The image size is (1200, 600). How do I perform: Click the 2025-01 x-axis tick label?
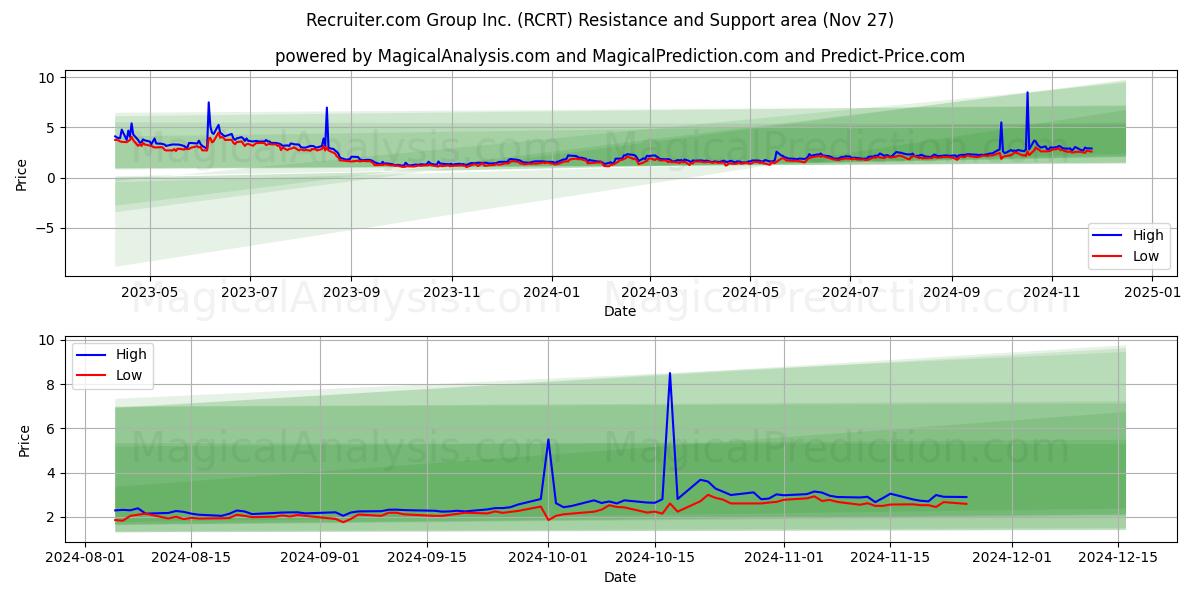point(1152,293)
